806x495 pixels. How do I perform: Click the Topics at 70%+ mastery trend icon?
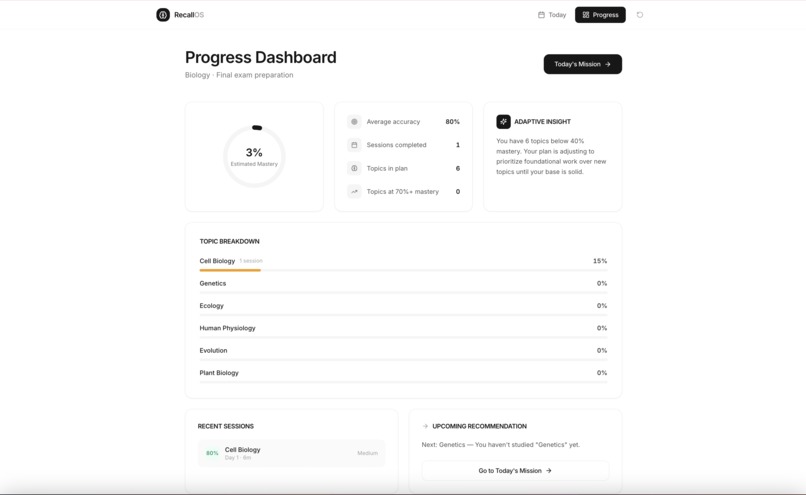coord(354,191)
